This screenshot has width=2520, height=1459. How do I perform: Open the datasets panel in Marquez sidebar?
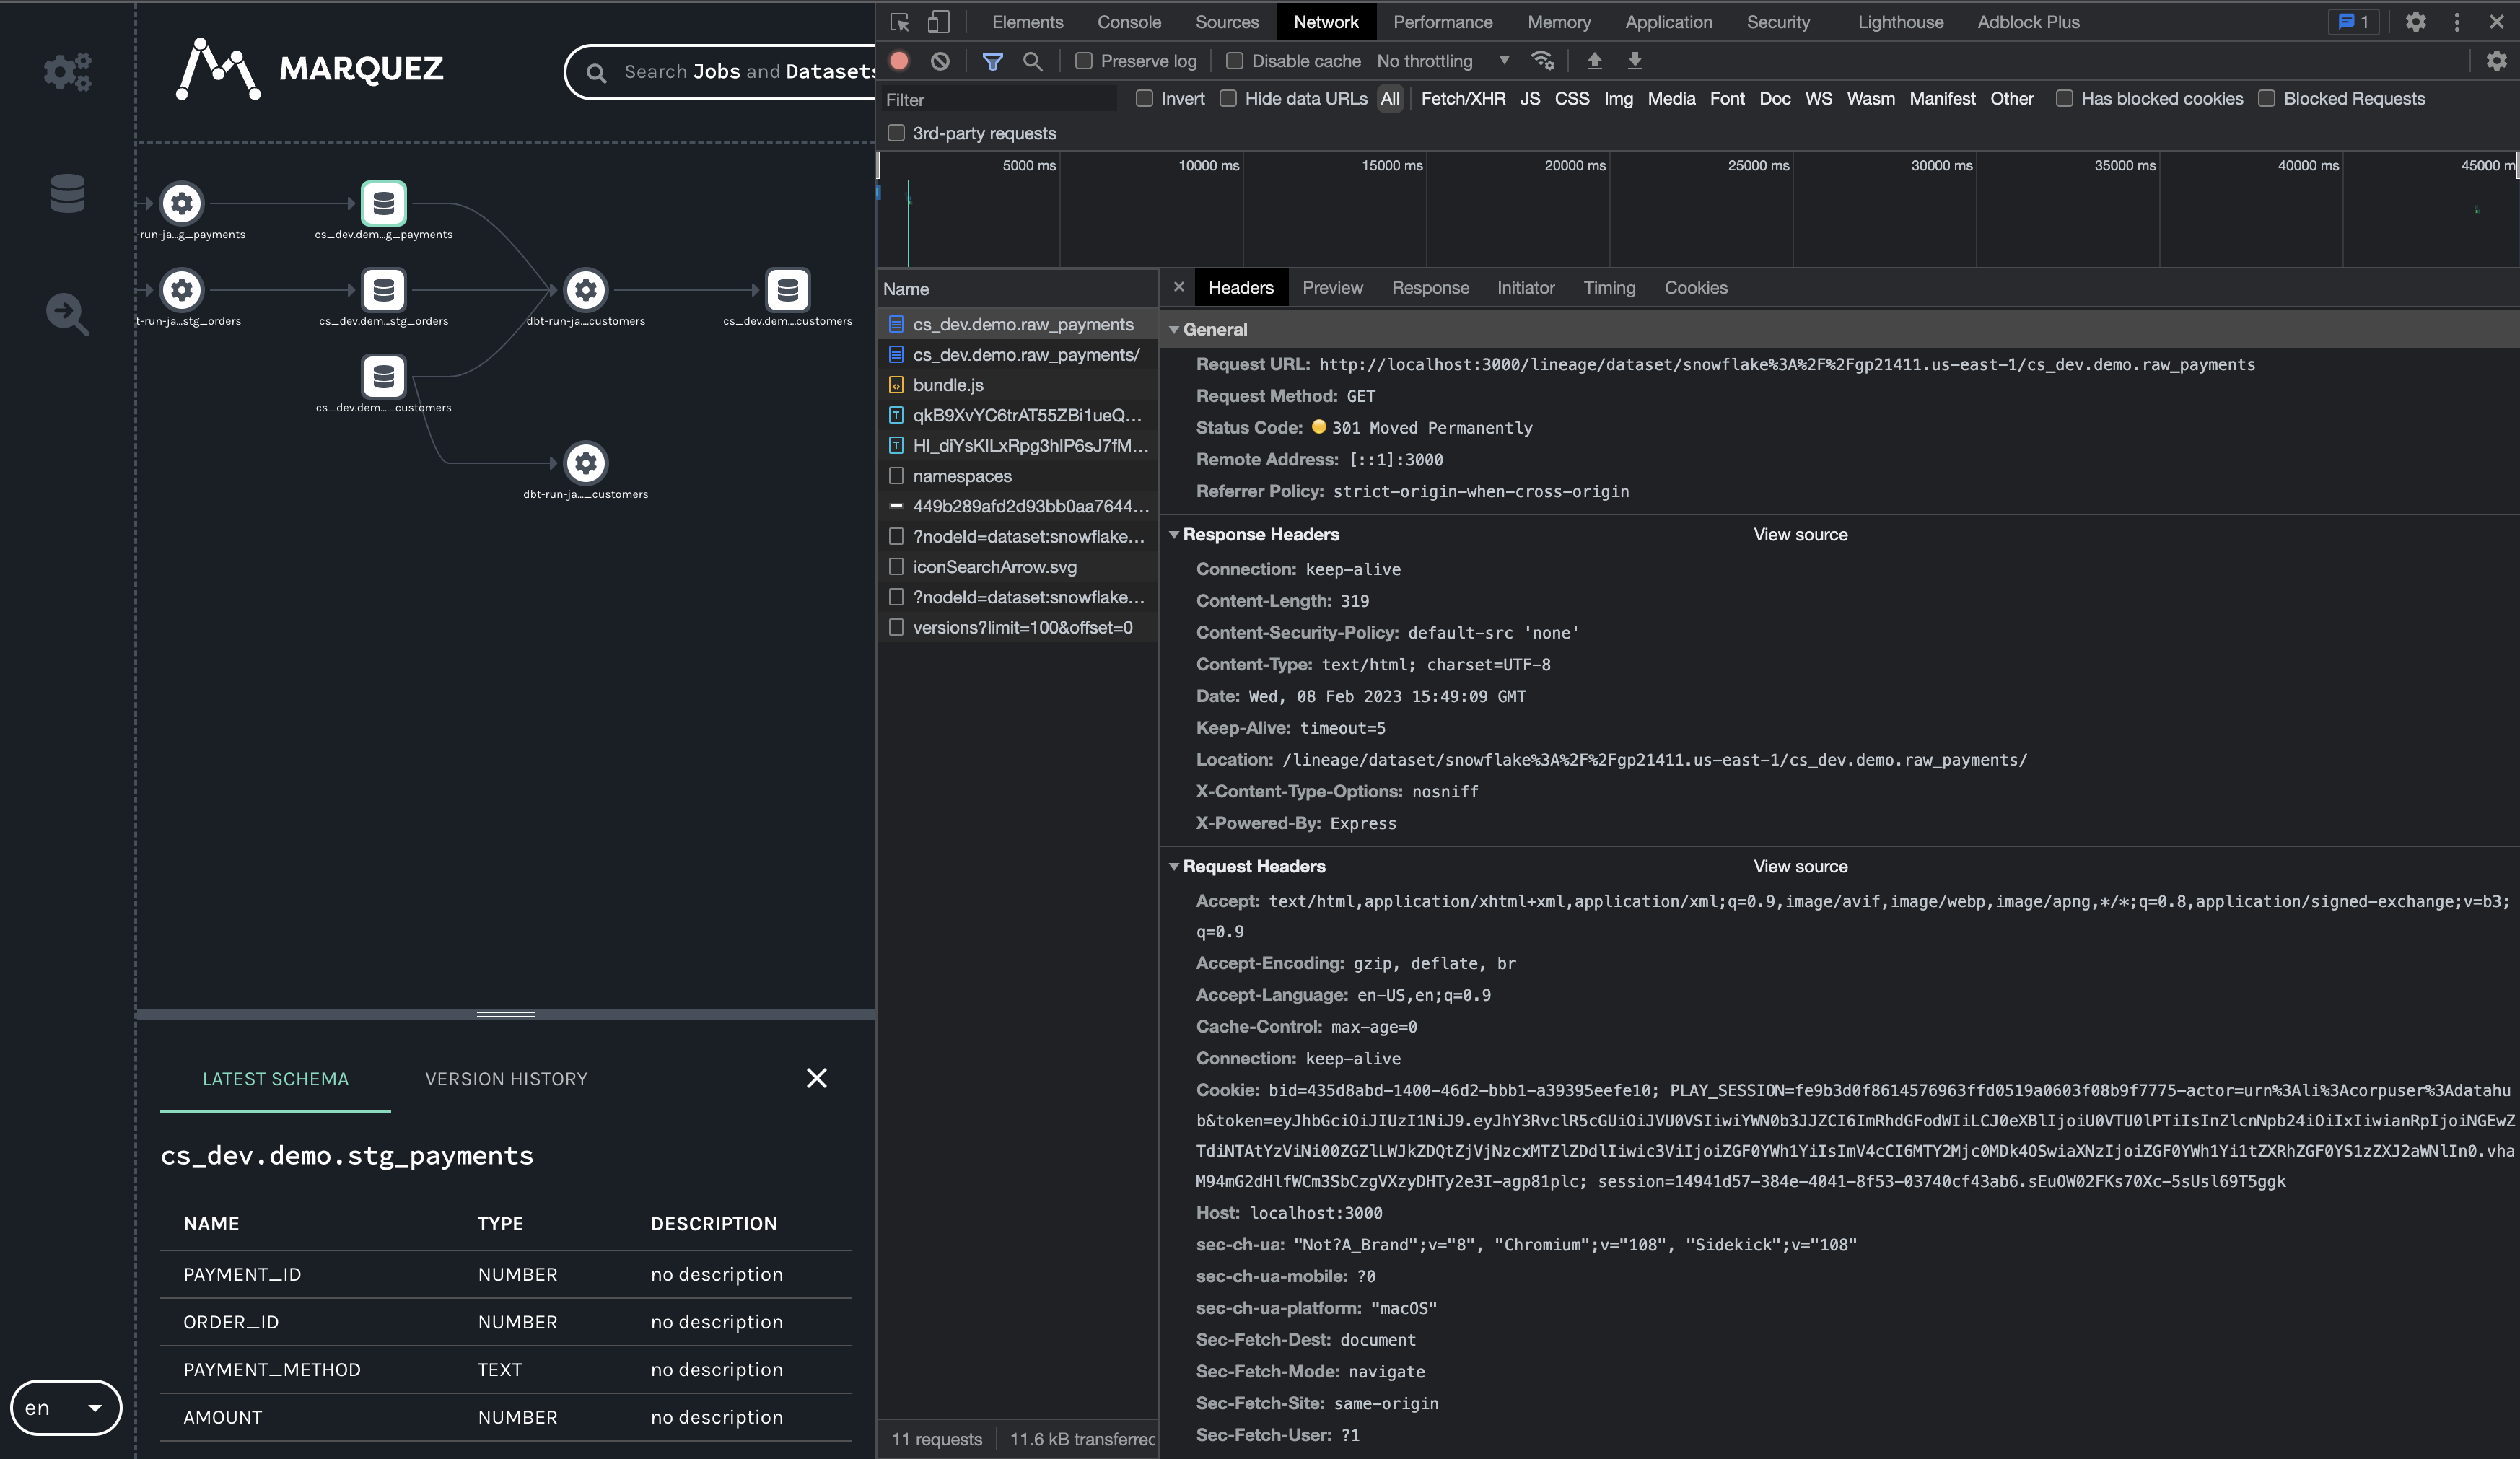pos(66,193)
